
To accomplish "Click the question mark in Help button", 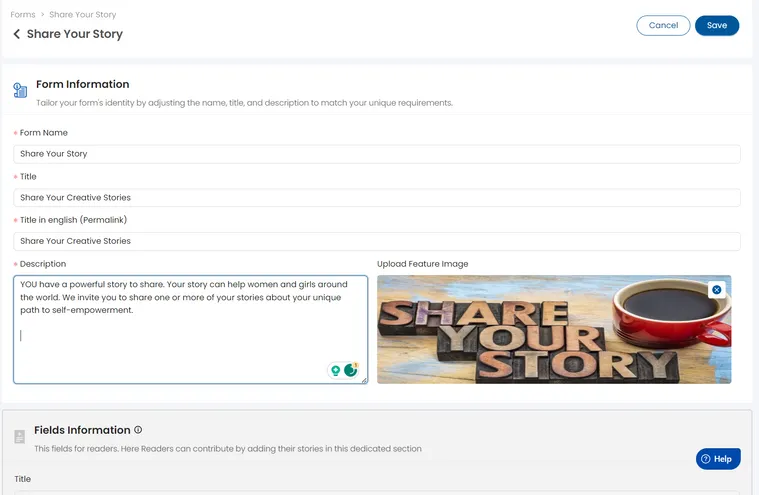I will click(706, 459).
